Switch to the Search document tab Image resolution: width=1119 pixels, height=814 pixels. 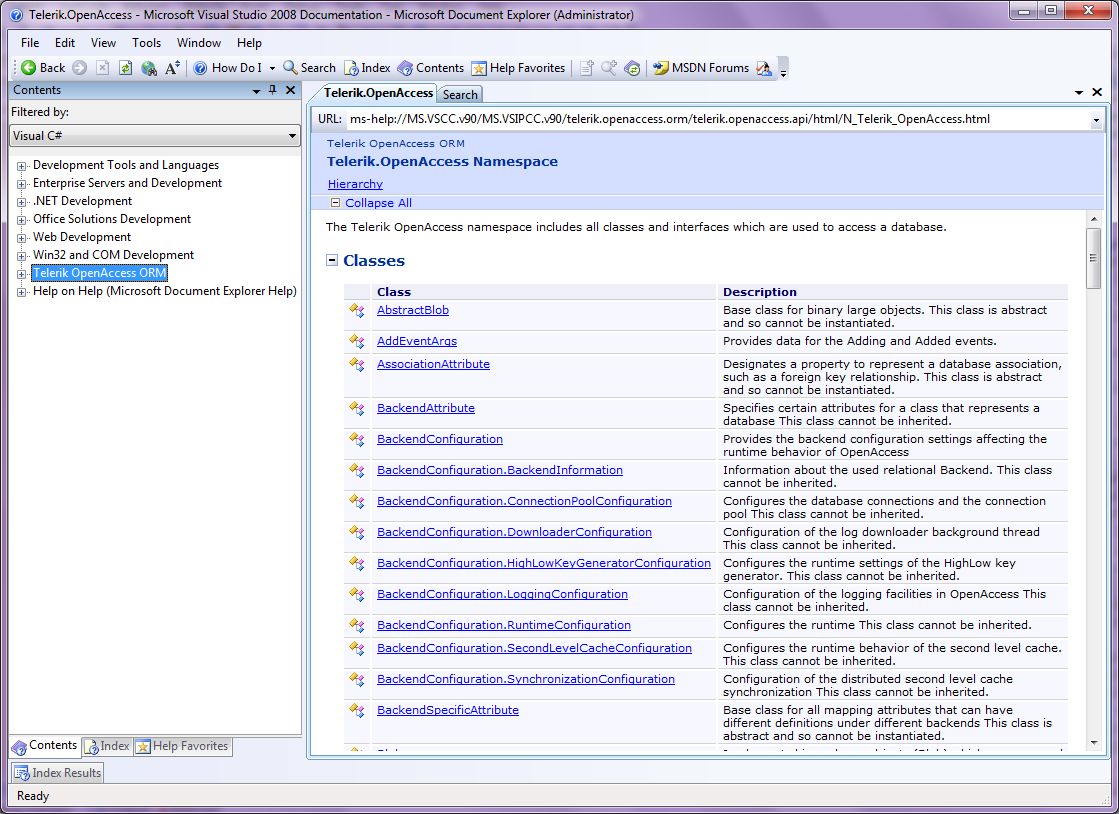[460, 95]
